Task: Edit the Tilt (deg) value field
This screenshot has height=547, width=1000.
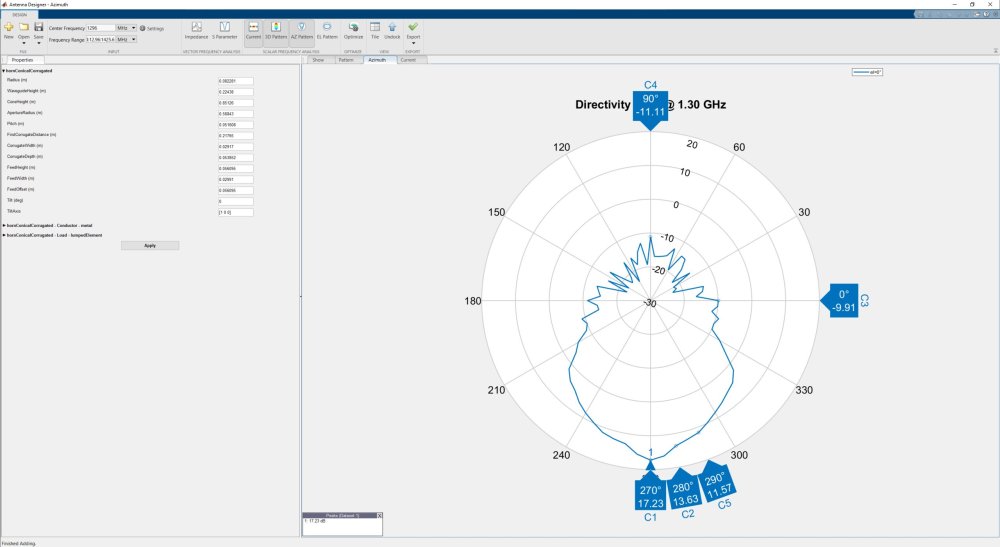Action: [x=235, y=201]
